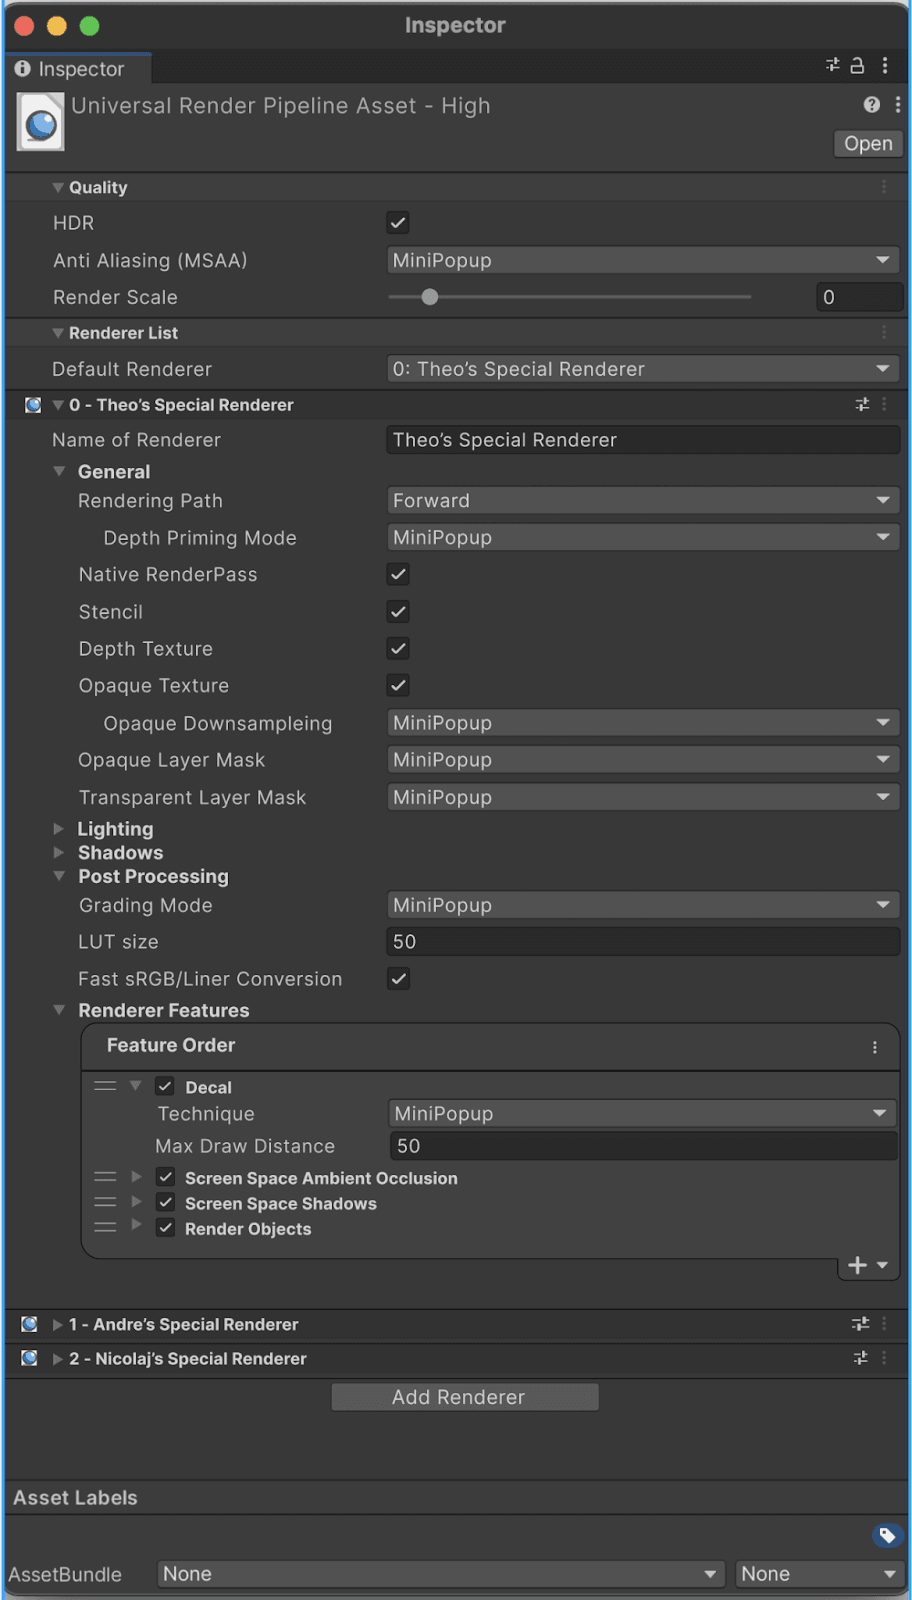Open the Default Renderer dropdown

(x=643, y=369)
